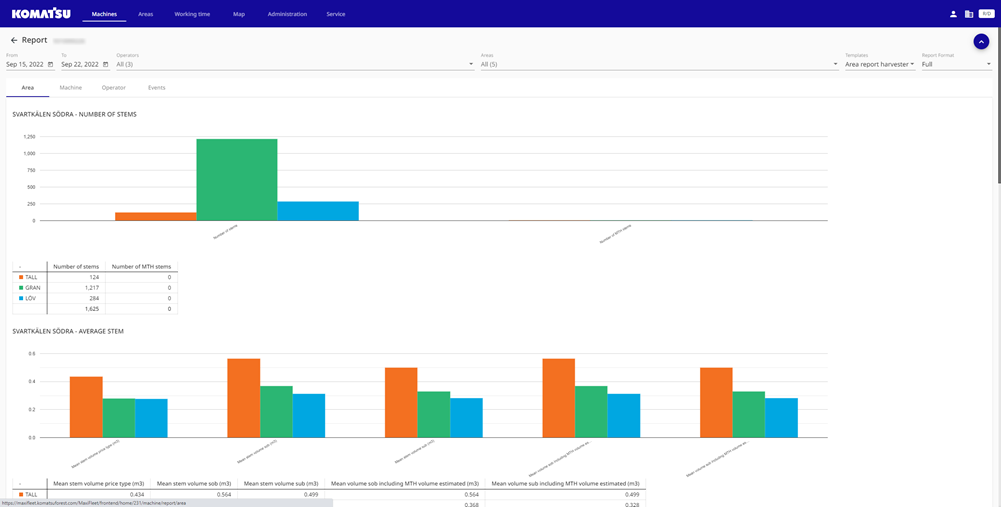Collapse filters with round chevron-up button
Screen dimensions: 1001x507
point(981,42)
